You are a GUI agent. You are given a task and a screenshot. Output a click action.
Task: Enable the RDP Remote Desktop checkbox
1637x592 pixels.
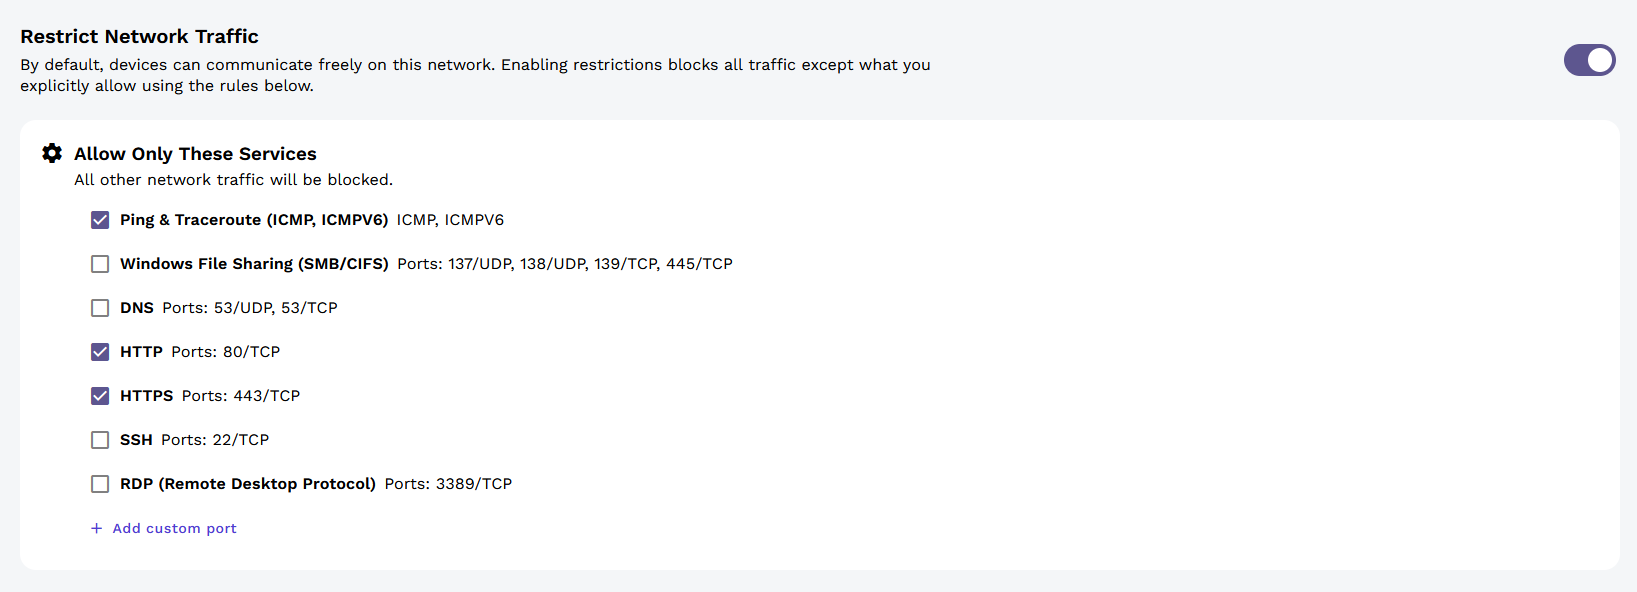click(100, 484)
